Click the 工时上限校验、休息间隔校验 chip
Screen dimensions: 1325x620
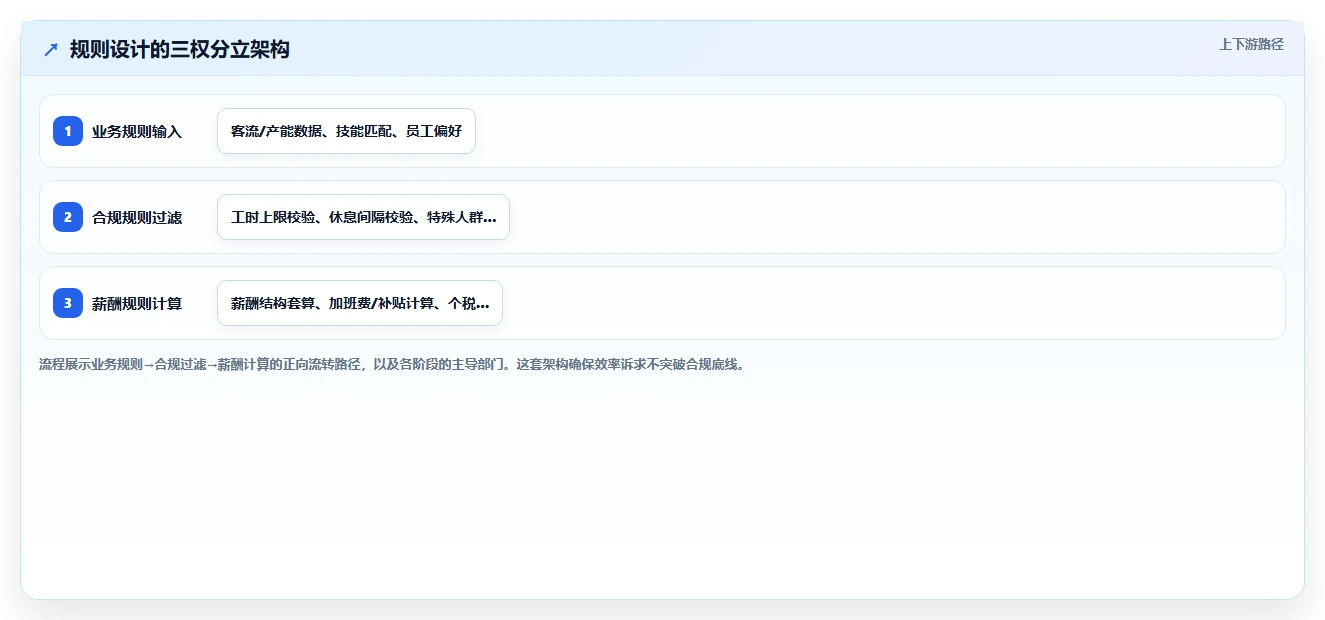coord(363,217)
